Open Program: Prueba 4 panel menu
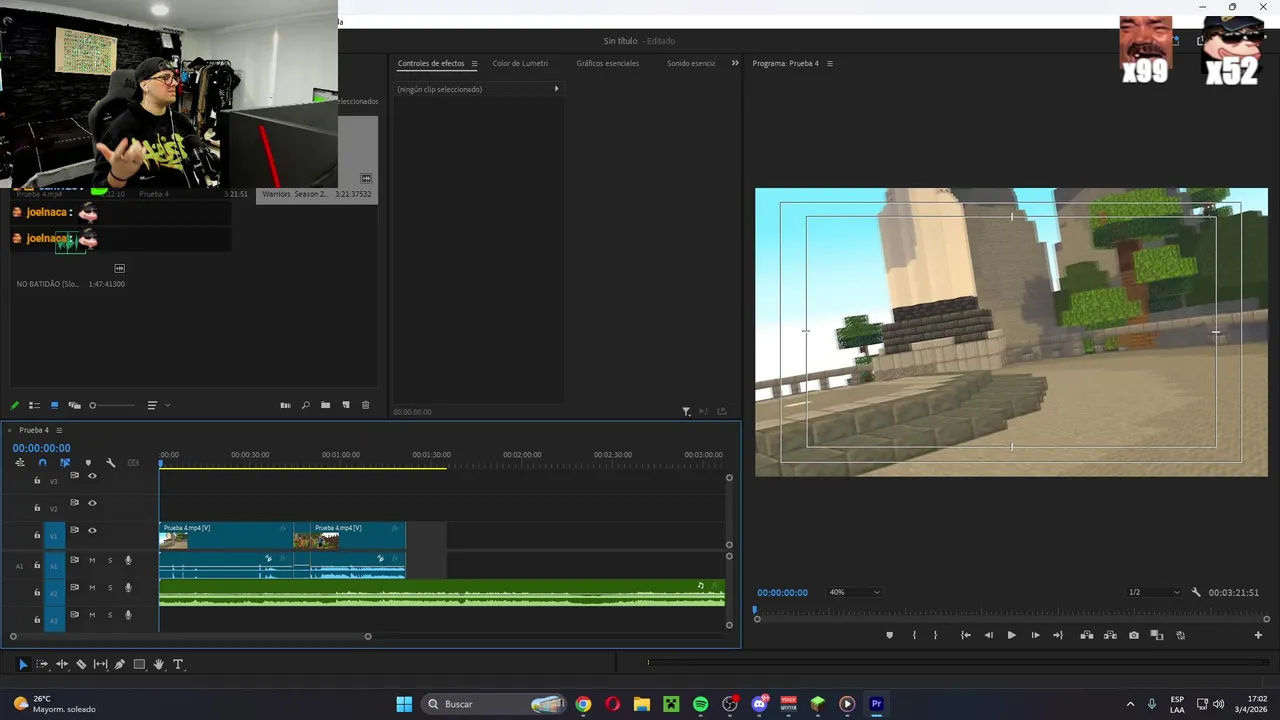 tap(829, 63)
